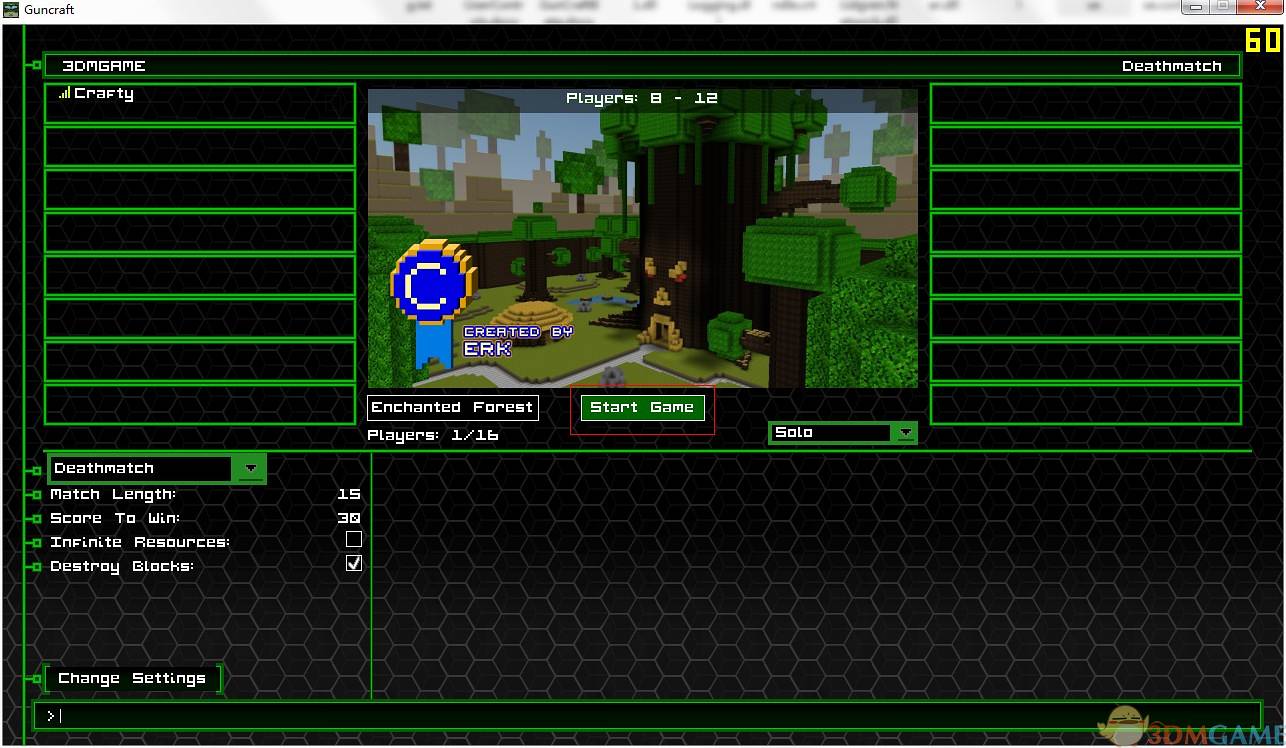Click the chat input field at the bottom

pyautogui.click(x=650, y=715)
